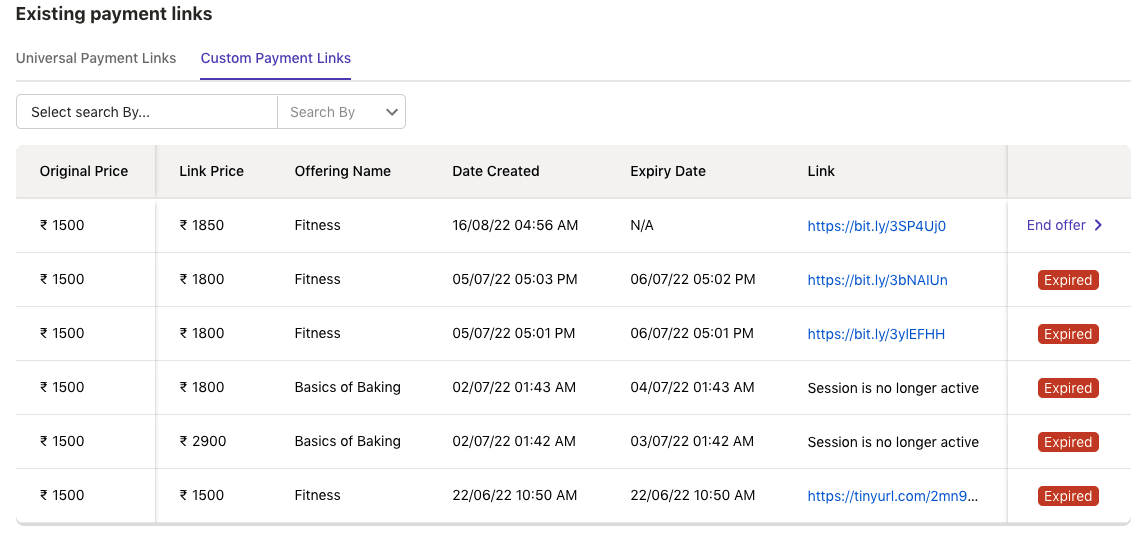Click the End offer chevron arrow
Image resolution: width=1144 pixels, height=536 pixels.
pyautogui.click(x=1098, y=226)
